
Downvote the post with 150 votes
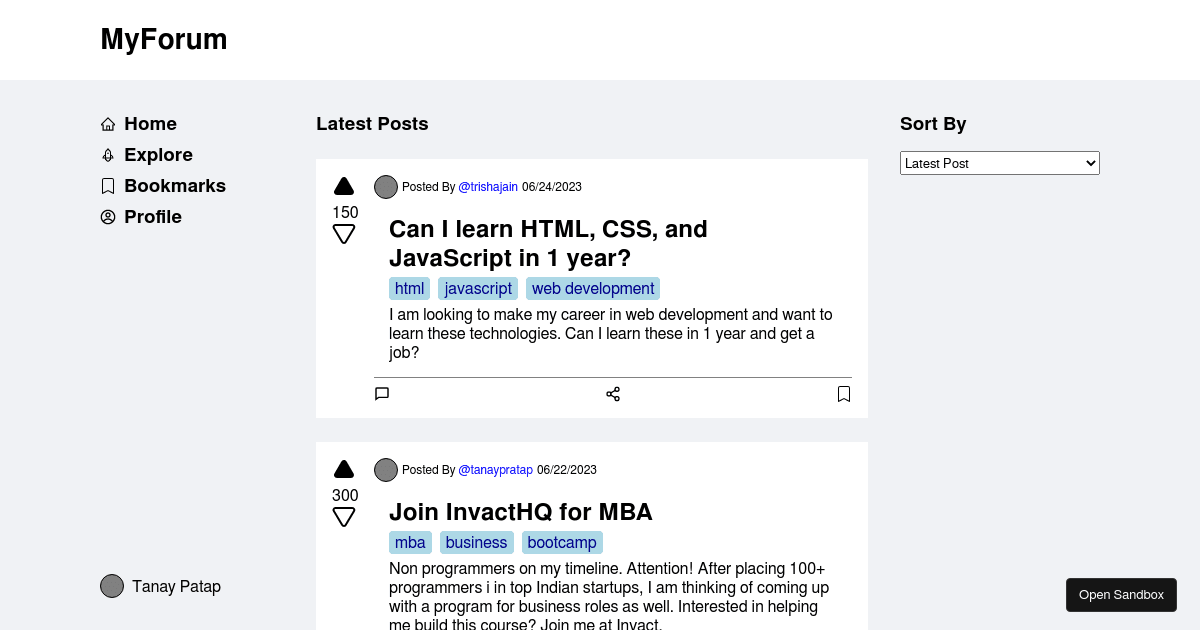[344, 235]
